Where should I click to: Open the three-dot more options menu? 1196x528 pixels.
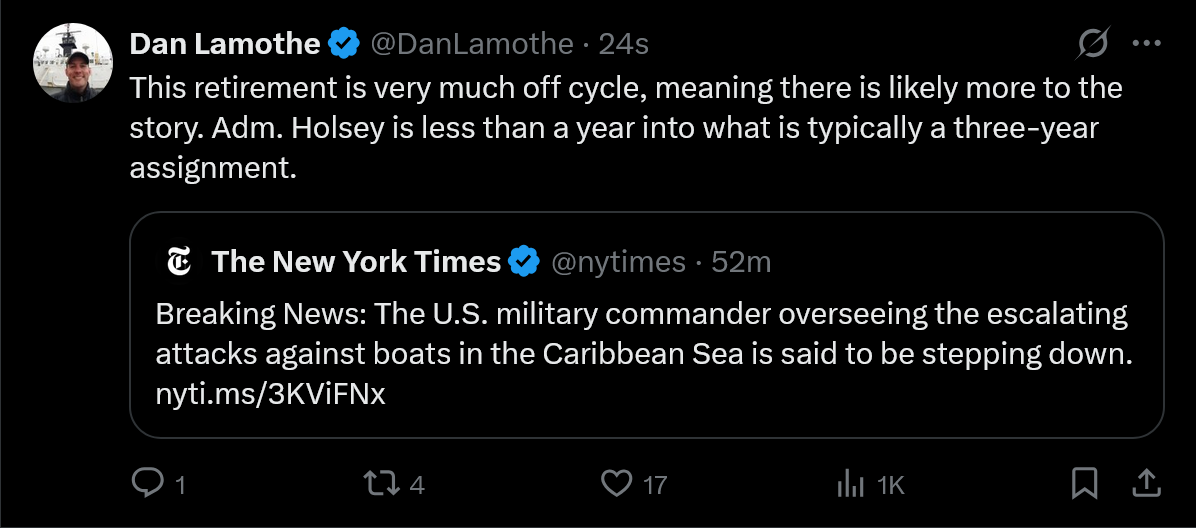click(x=1146, y=44)
